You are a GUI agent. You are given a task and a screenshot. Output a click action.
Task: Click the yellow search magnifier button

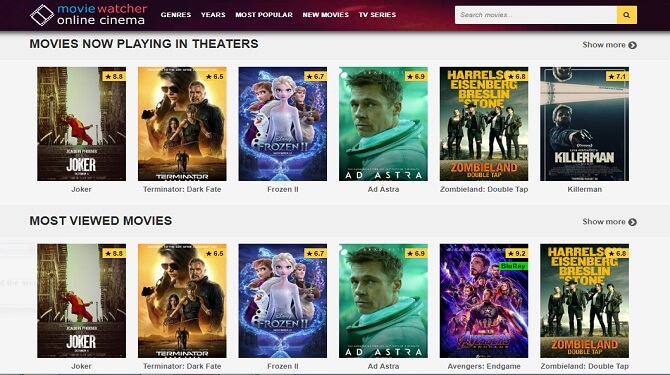[626, 15]
